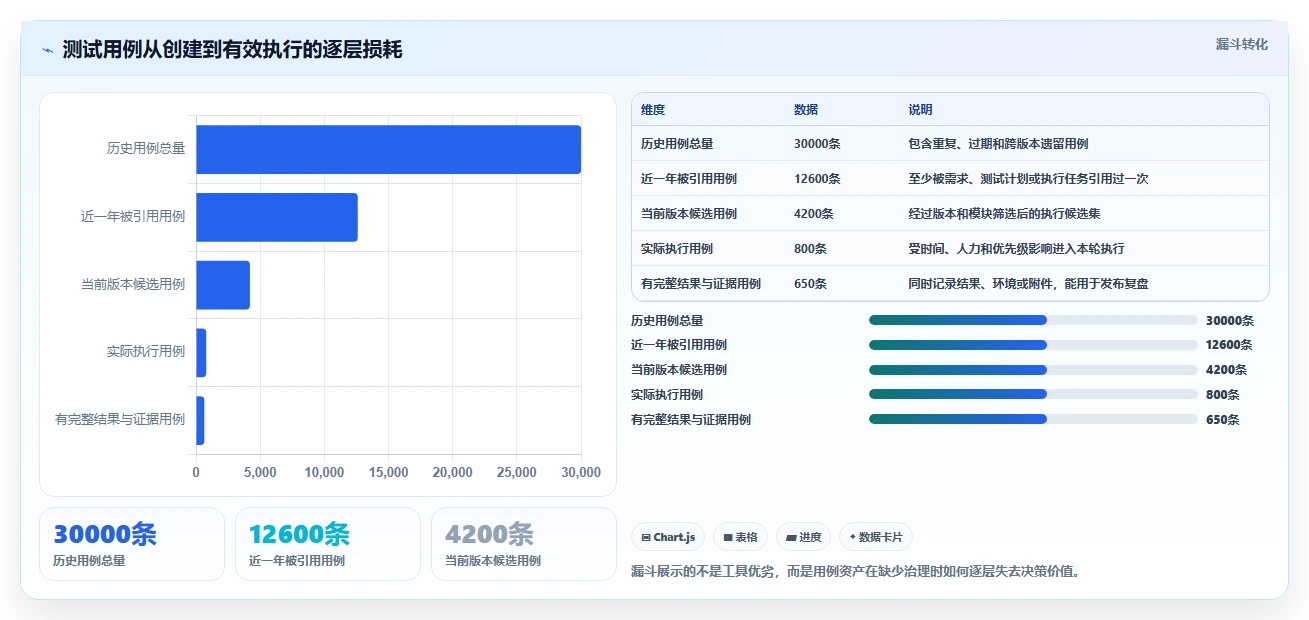Click the 12600条 value beside the progress bar

point(1230,345)
